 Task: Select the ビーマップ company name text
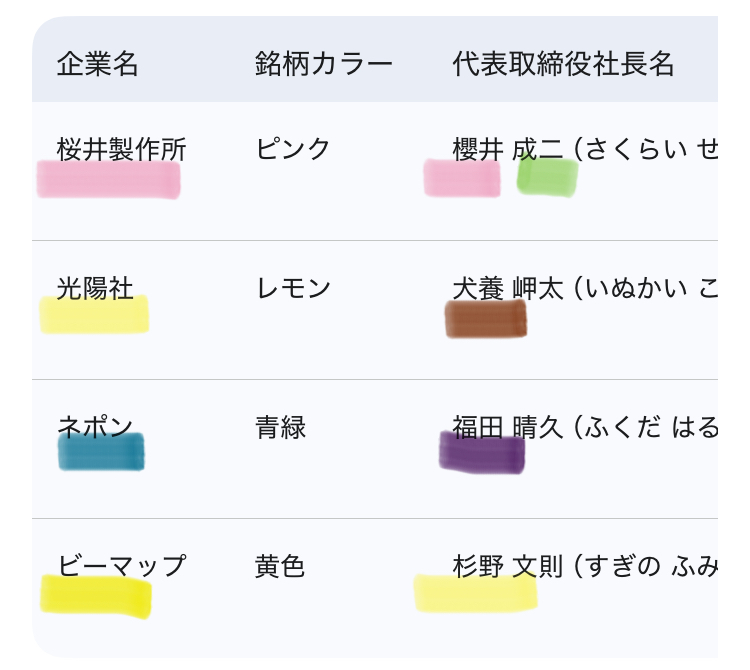121,566
